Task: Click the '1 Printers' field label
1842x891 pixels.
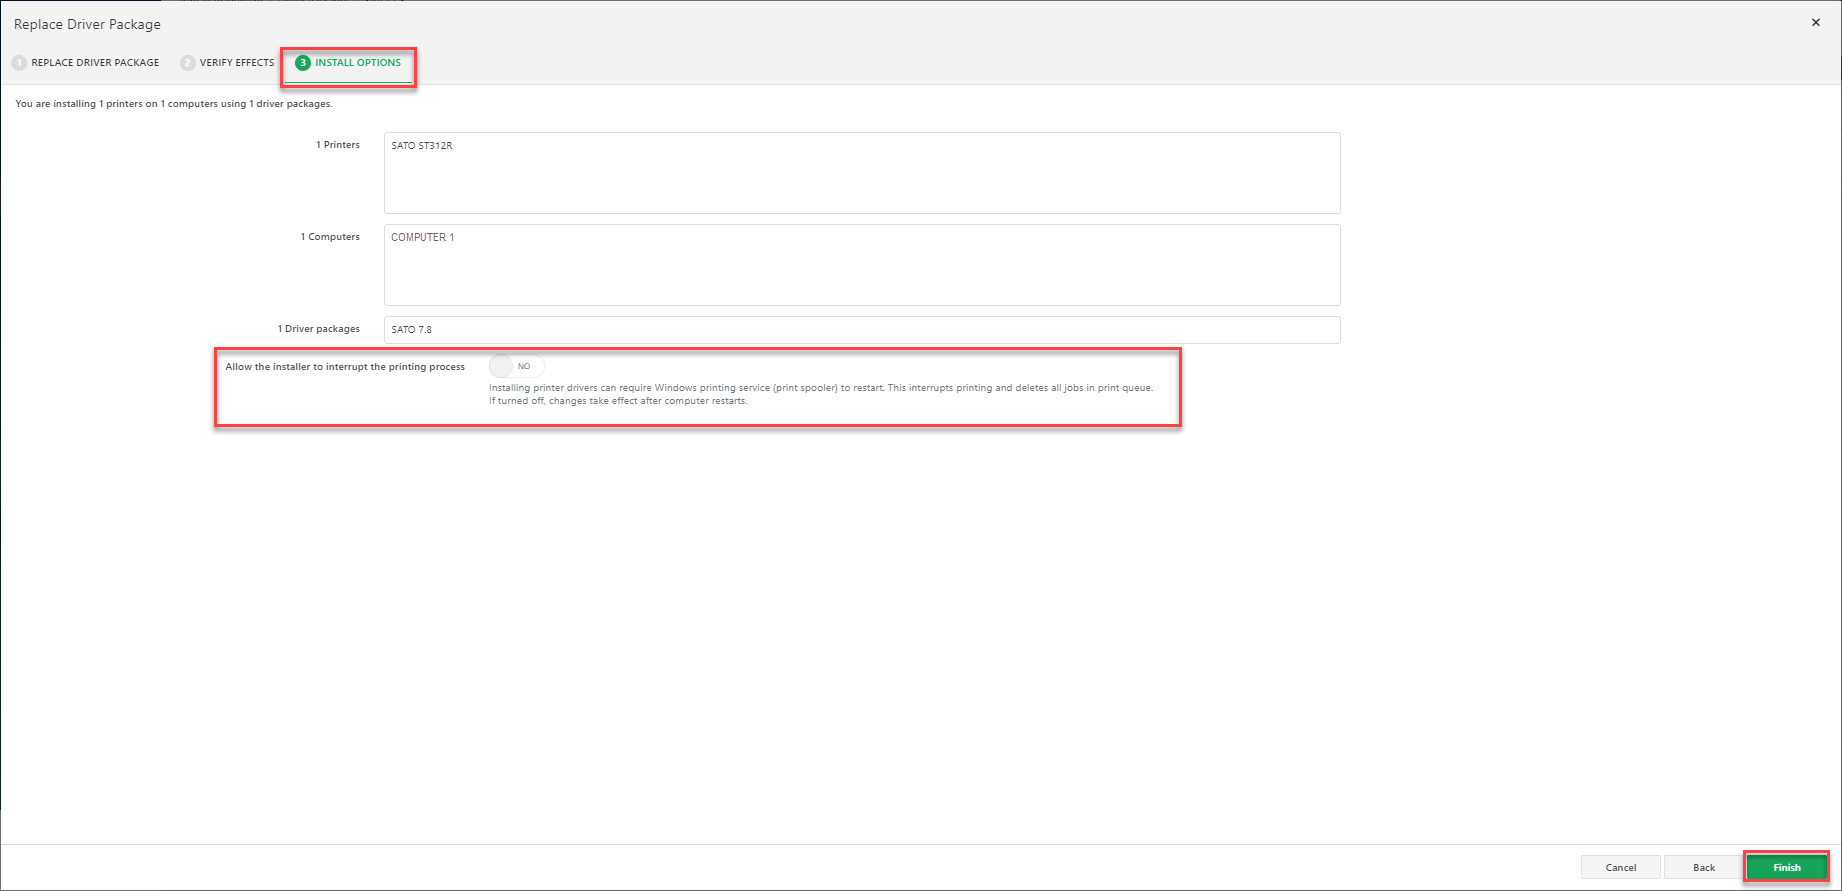Action: coord(338,145)
